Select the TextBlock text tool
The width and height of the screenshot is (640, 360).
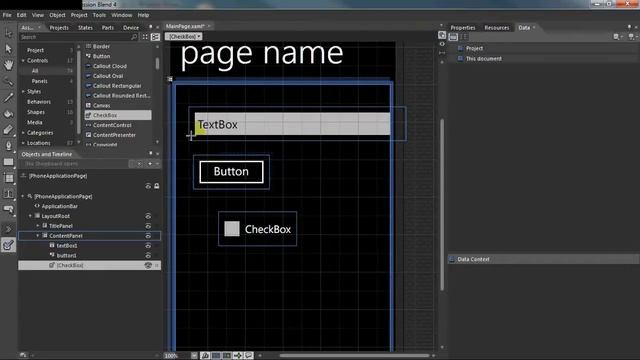tap(8, 194)
